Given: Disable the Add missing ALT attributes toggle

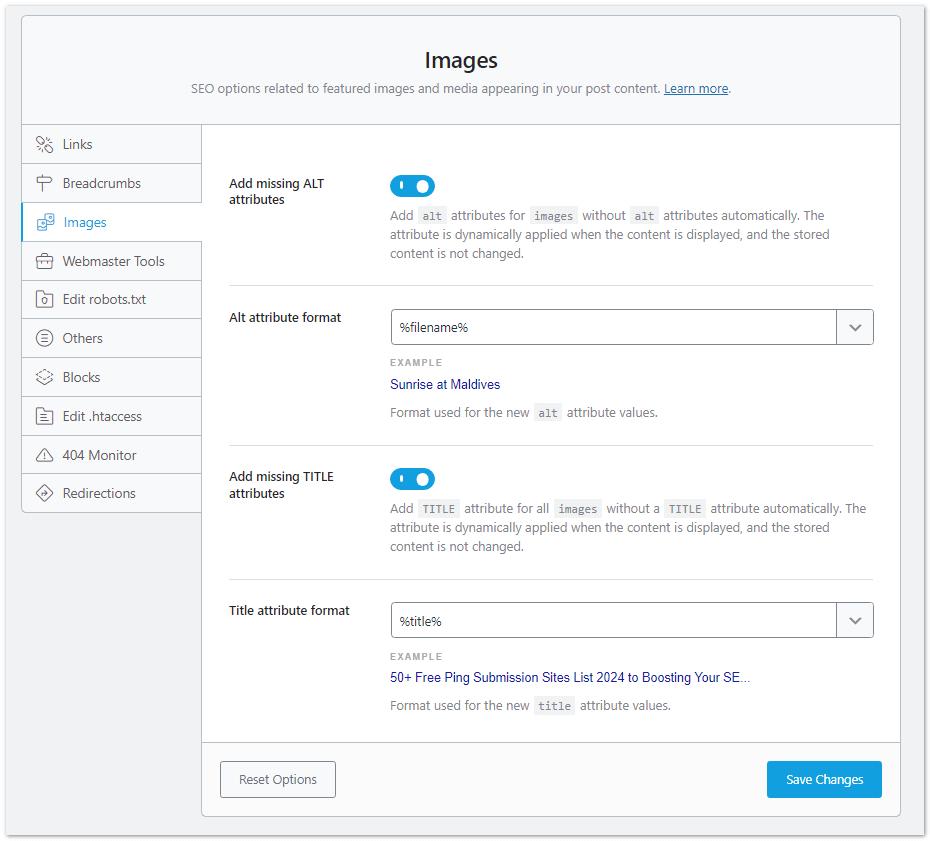Looking at the screenshot, I should (412, 186).
